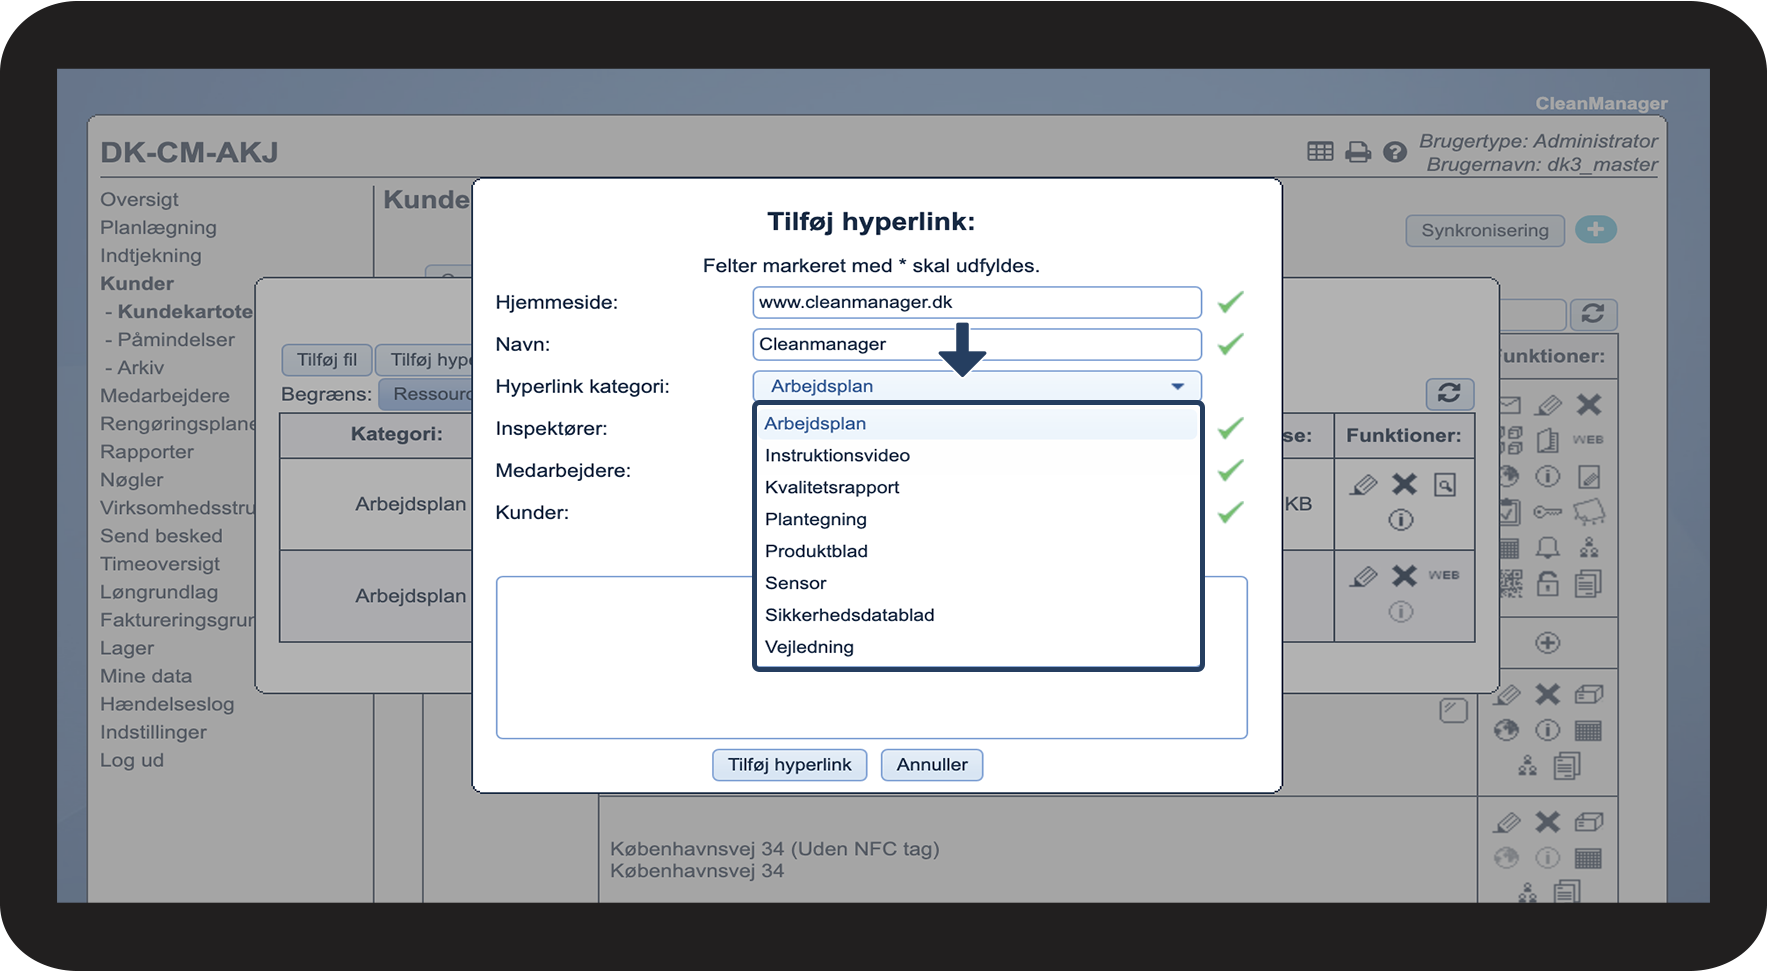
Task: Click the Tilføj fil button
Action: coord(327,359)
